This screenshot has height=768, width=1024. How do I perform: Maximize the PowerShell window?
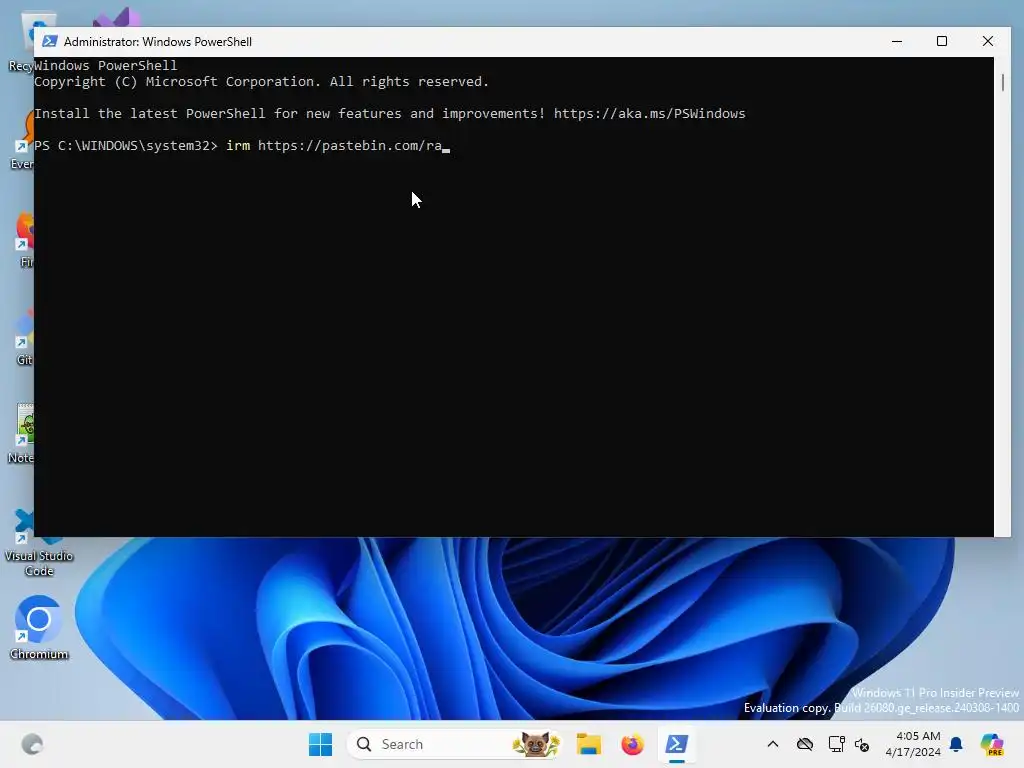click(942, 41)
